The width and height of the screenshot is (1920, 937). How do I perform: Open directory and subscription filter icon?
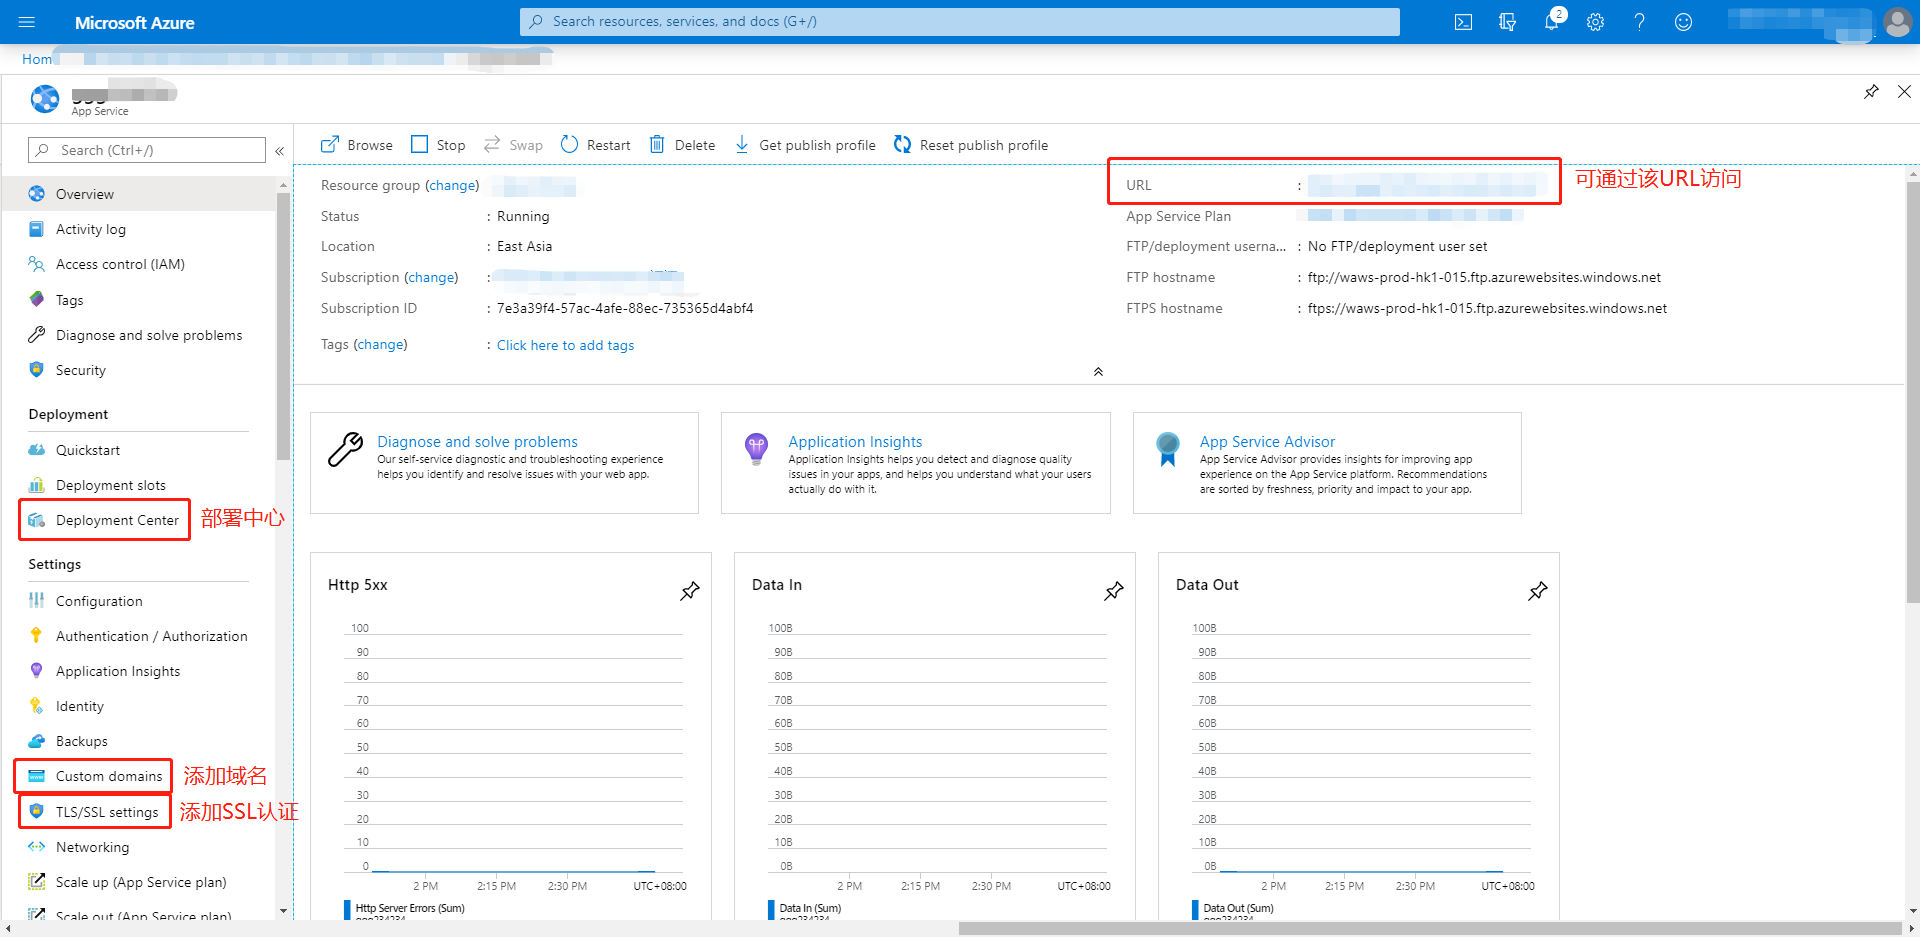point(1507,22)
